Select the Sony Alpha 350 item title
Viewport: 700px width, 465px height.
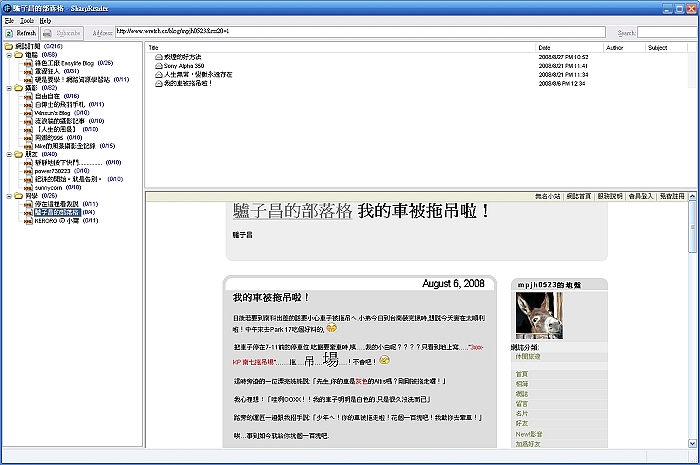(x=183, y=66)
